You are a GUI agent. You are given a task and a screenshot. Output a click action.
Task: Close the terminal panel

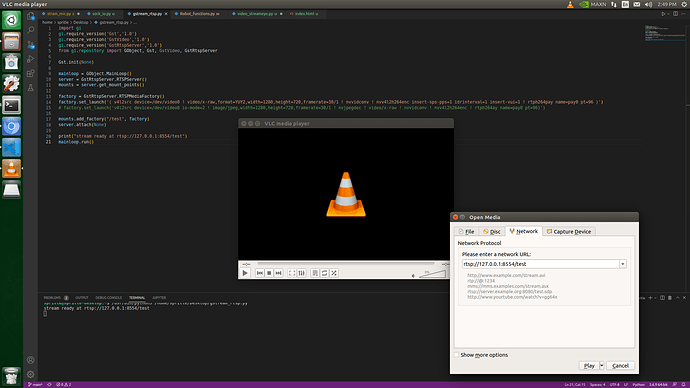coord(684,298)
